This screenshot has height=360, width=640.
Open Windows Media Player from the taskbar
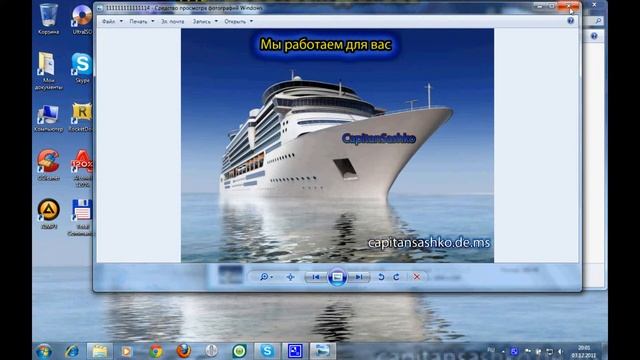pos(127,351)
